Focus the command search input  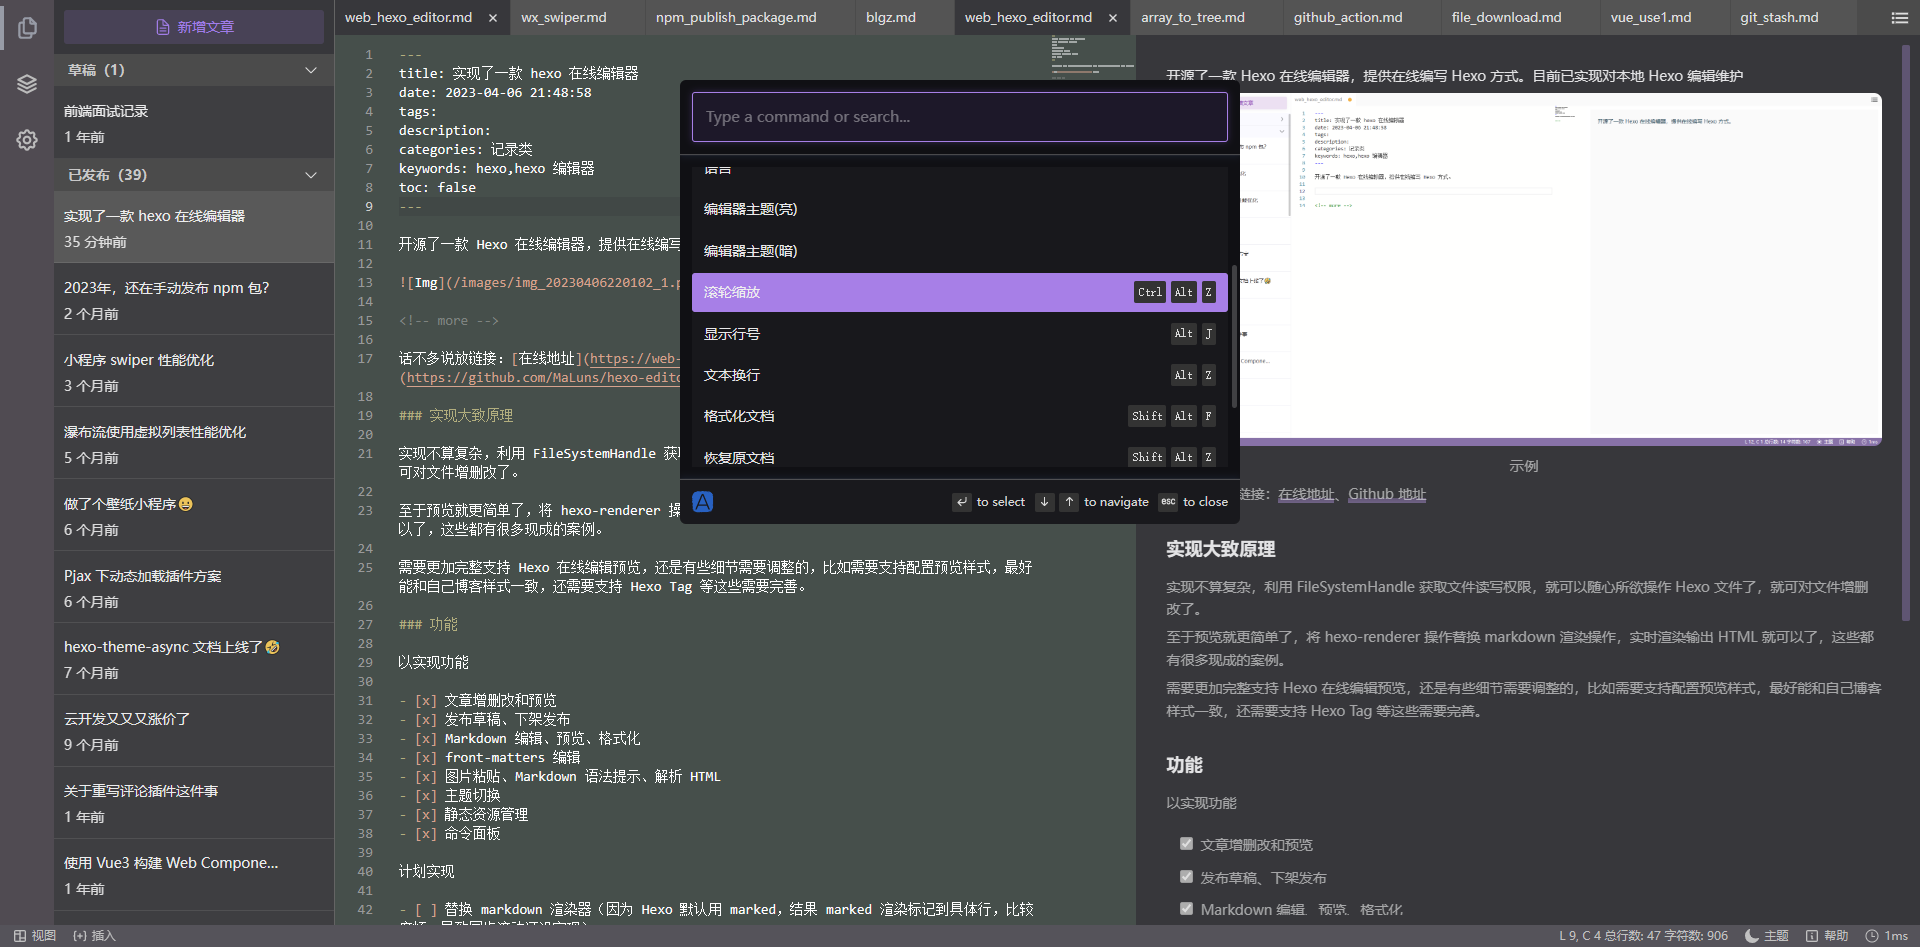coord(960,117)
